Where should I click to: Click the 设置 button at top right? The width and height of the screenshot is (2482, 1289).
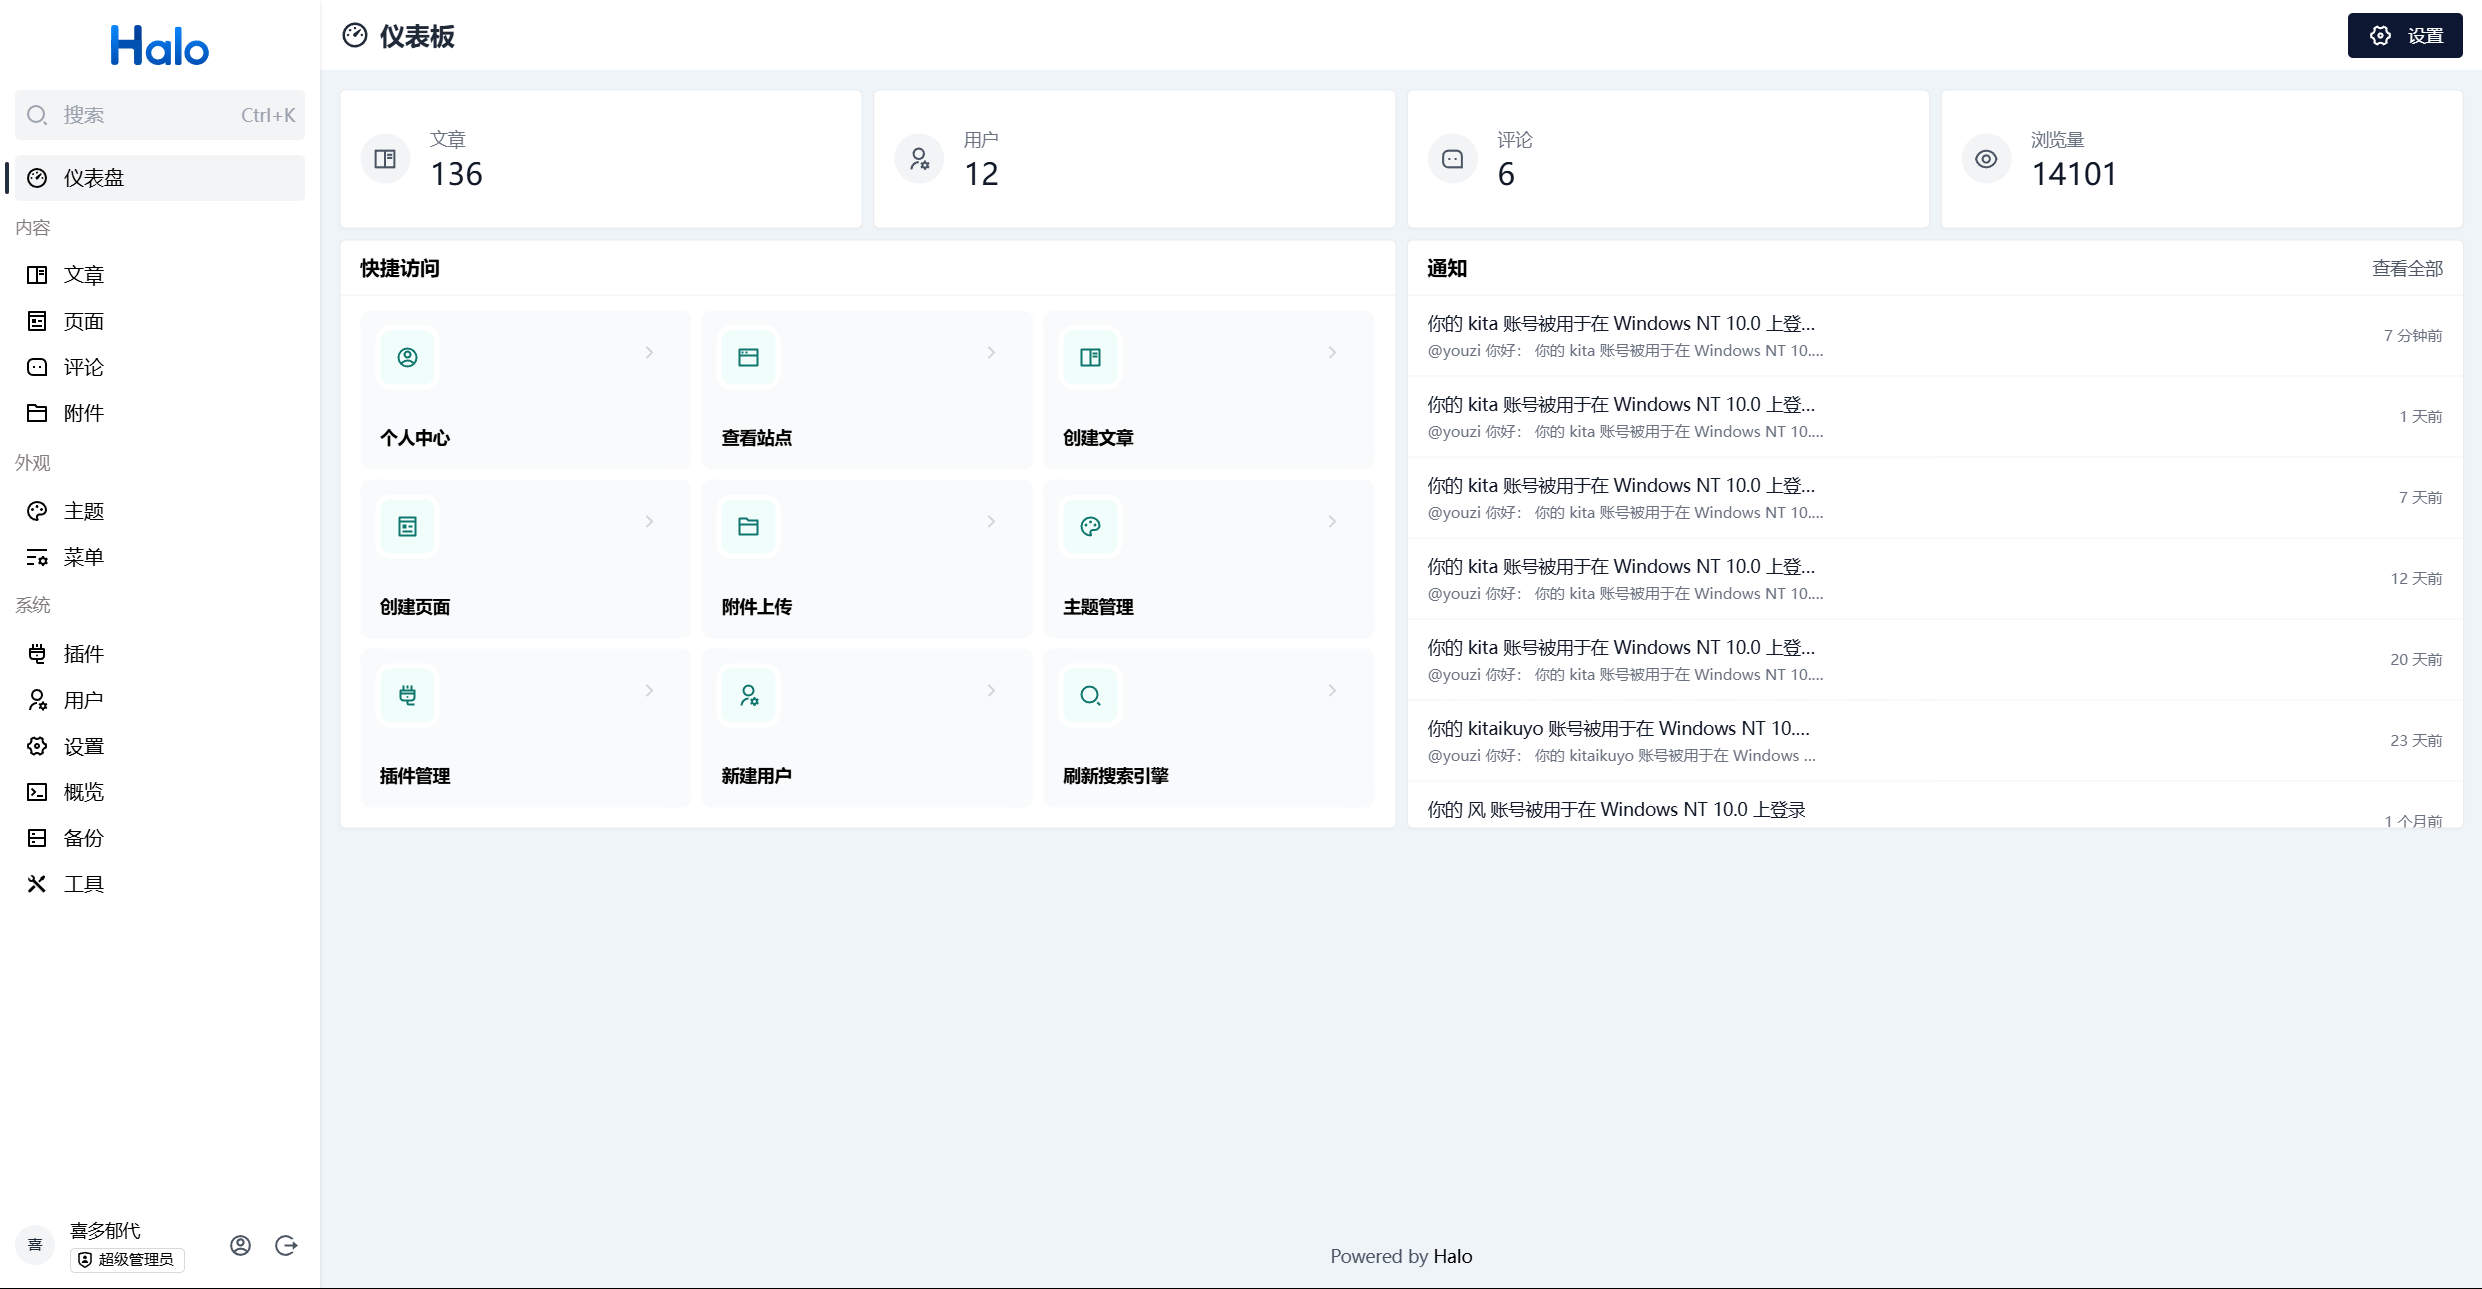(x=2405, y=36)
